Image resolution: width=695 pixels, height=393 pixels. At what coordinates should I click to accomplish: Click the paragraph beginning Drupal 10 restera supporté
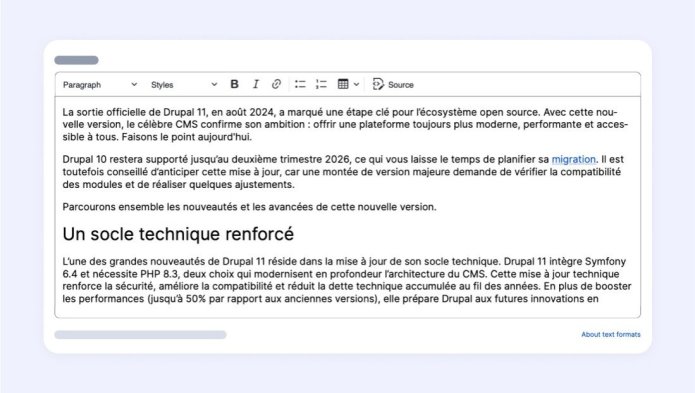[x=343, y=172]
